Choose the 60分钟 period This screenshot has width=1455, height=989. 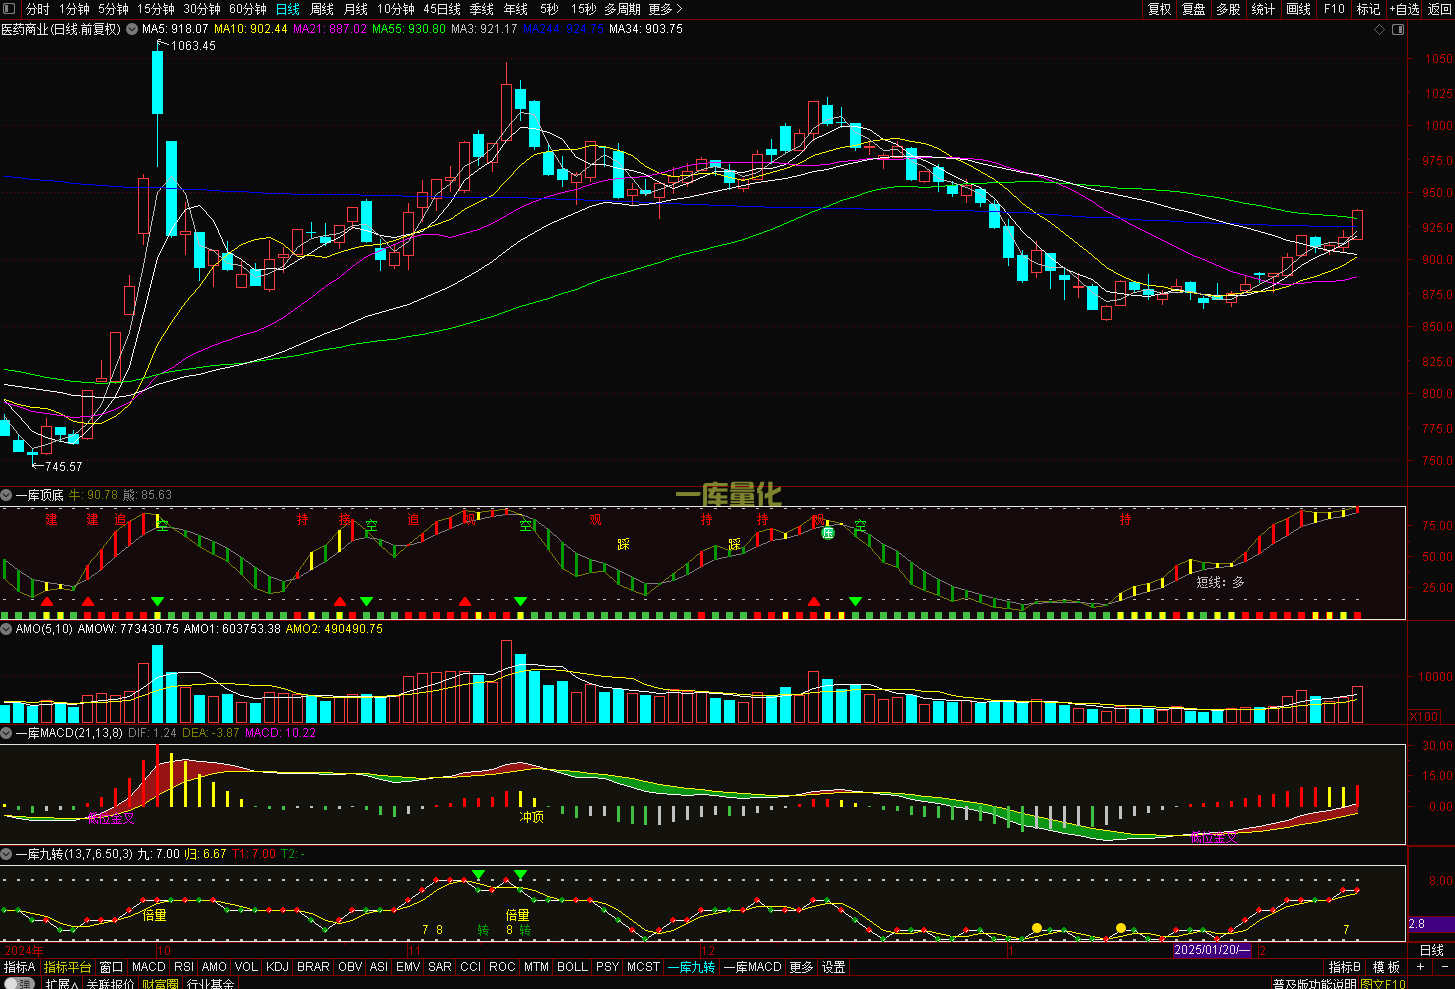248,9
